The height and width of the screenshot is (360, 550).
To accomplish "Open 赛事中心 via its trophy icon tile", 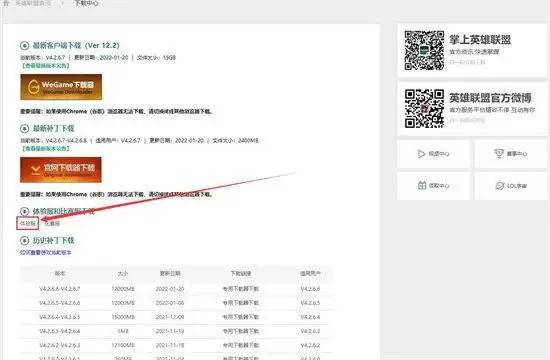I will (x=511, y=154).
